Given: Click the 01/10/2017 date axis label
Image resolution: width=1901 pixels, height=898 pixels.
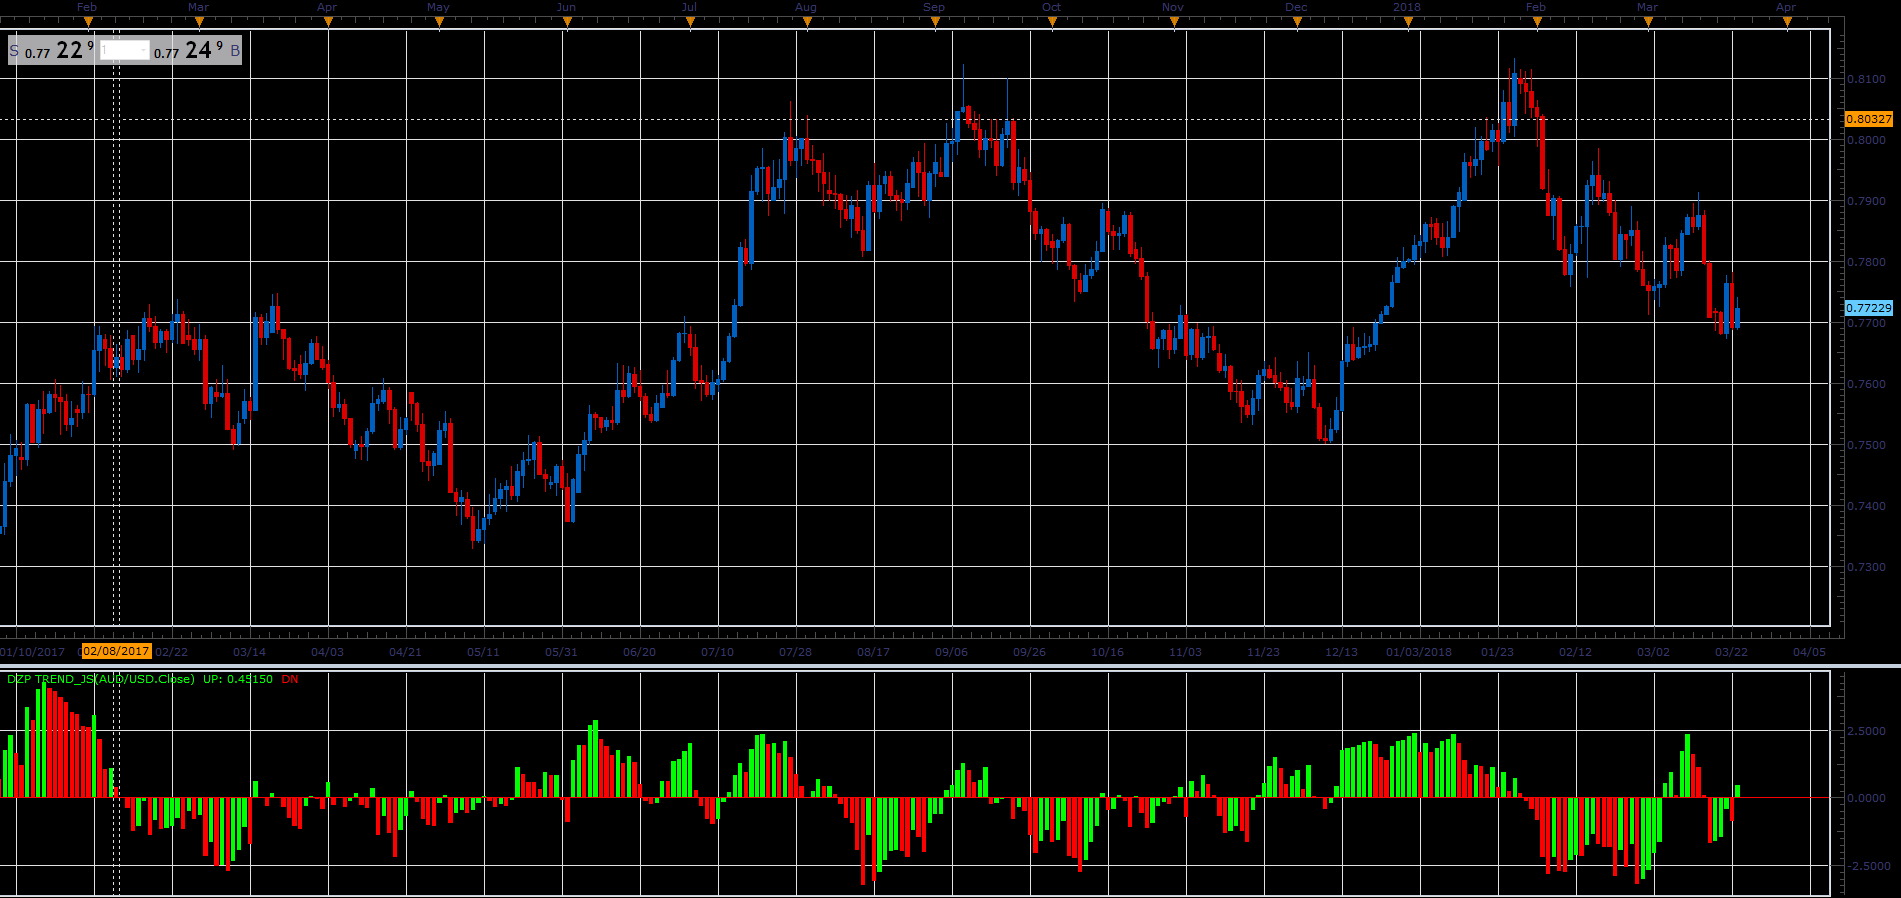Looking at the screenshot, I should click(x=32, y=652).
